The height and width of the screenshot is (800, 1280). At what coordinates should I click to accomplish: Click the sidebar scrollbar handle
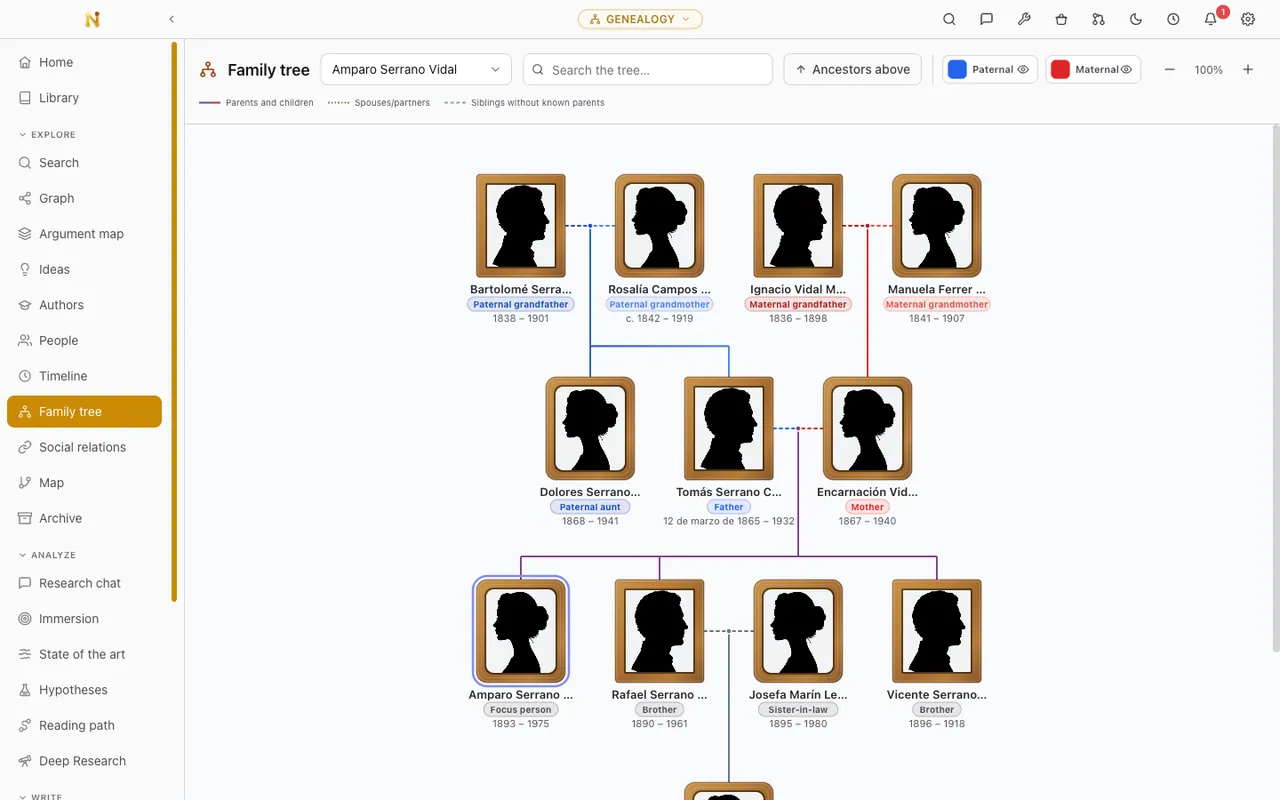point(174,322)
